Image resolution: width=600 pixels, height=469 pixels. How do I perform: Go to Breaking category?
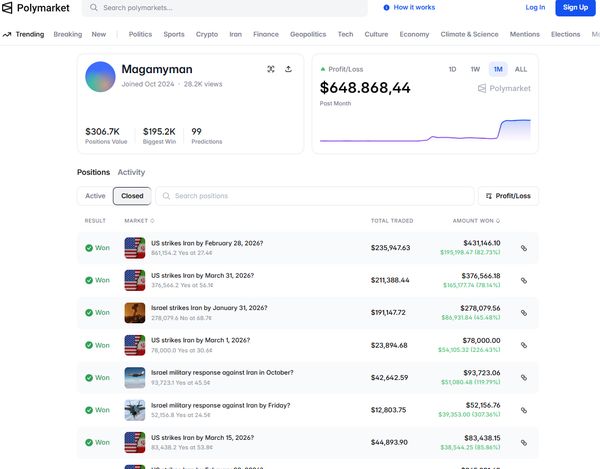click(68, 34)
